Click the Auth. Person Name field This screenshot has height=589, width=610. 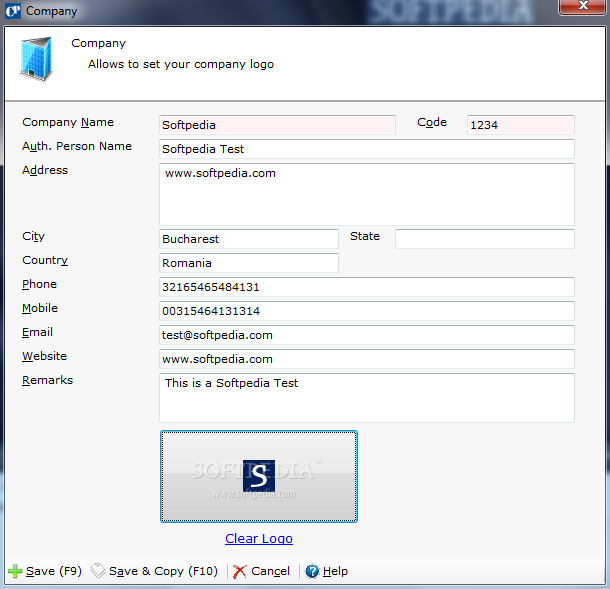click(x=367, y=149)
